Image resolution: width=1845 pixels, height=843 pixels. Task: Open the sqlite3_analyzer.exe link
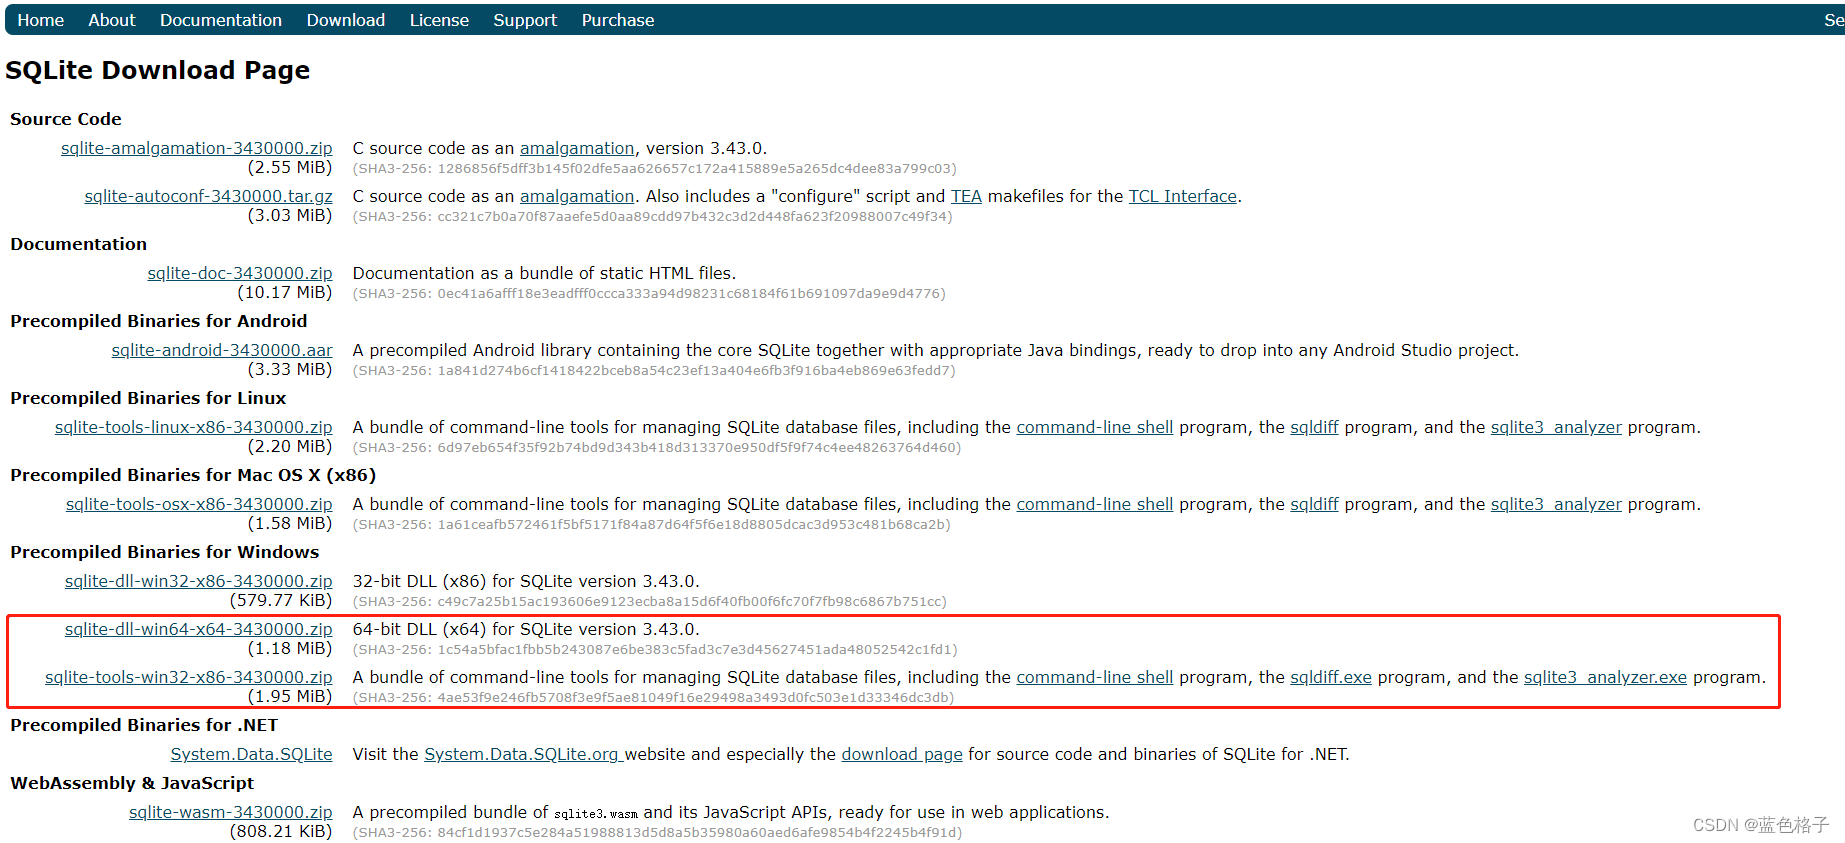click(x=1605, y=677)
